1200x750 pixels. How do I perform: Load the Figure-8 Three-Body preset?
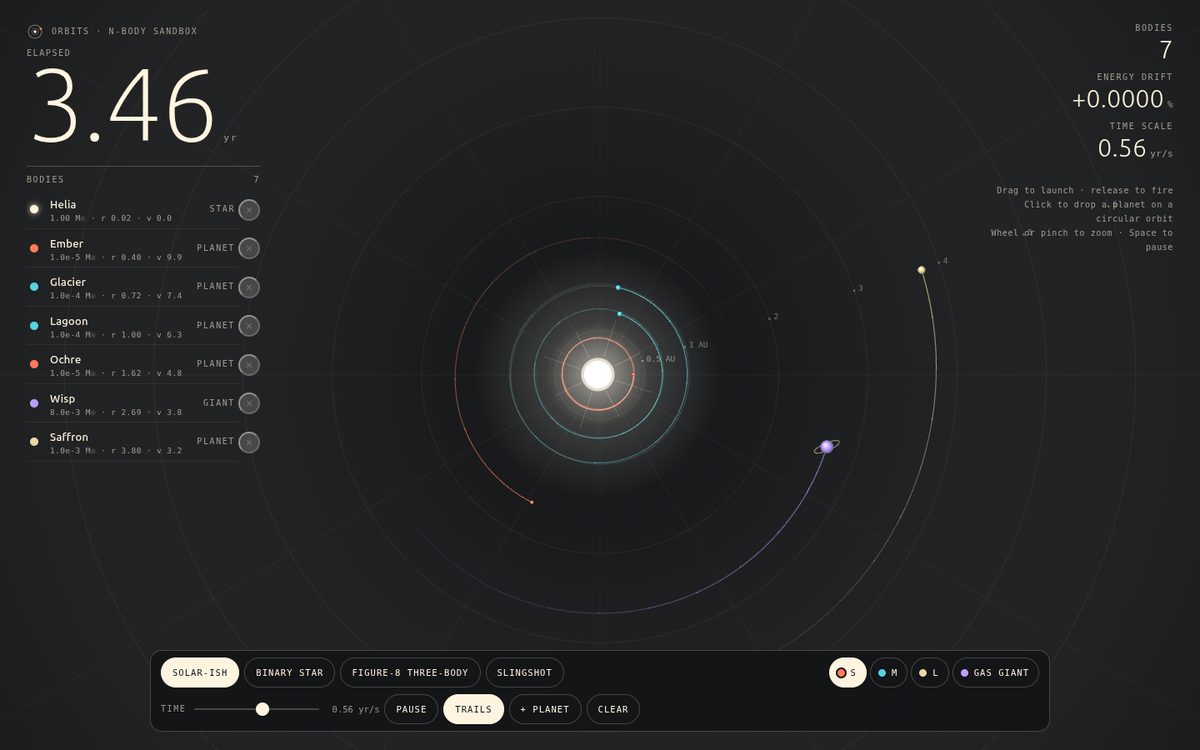[410, 673]
